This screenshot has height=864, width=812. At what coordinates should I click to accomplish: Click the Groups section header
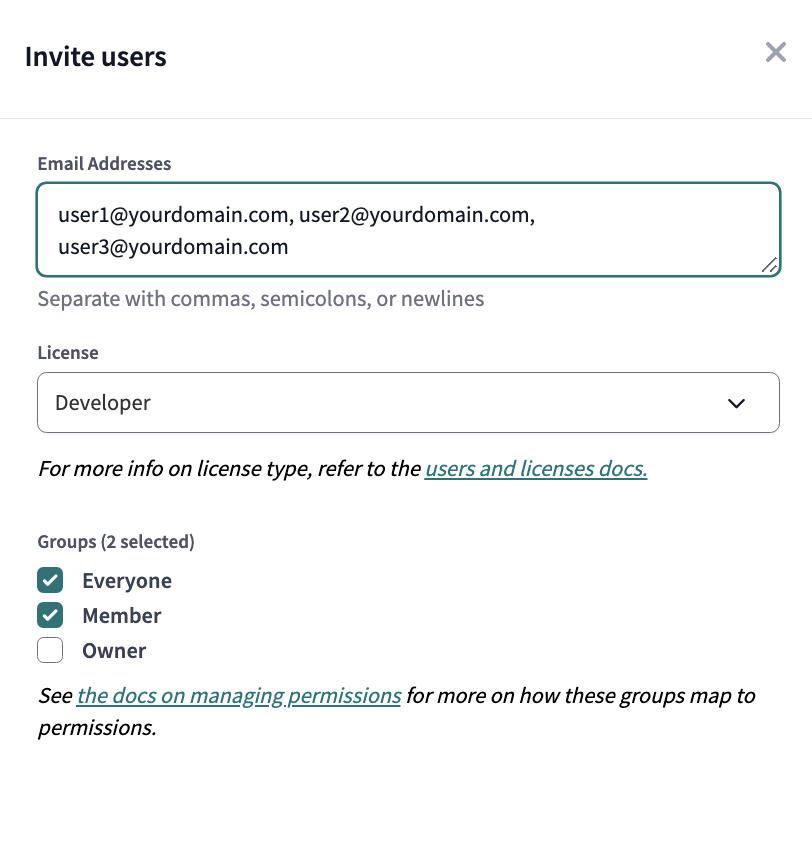coord(115,541)
